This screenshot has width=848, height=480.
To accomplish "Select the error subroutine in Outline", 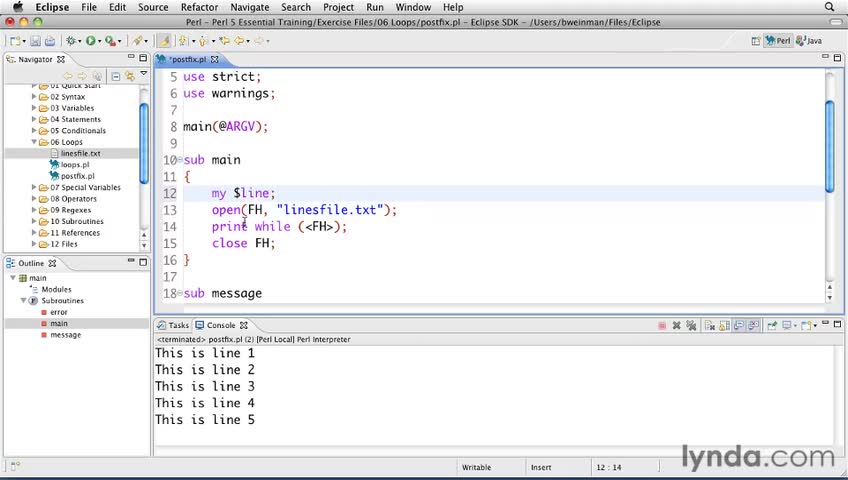I will (58, 312).
